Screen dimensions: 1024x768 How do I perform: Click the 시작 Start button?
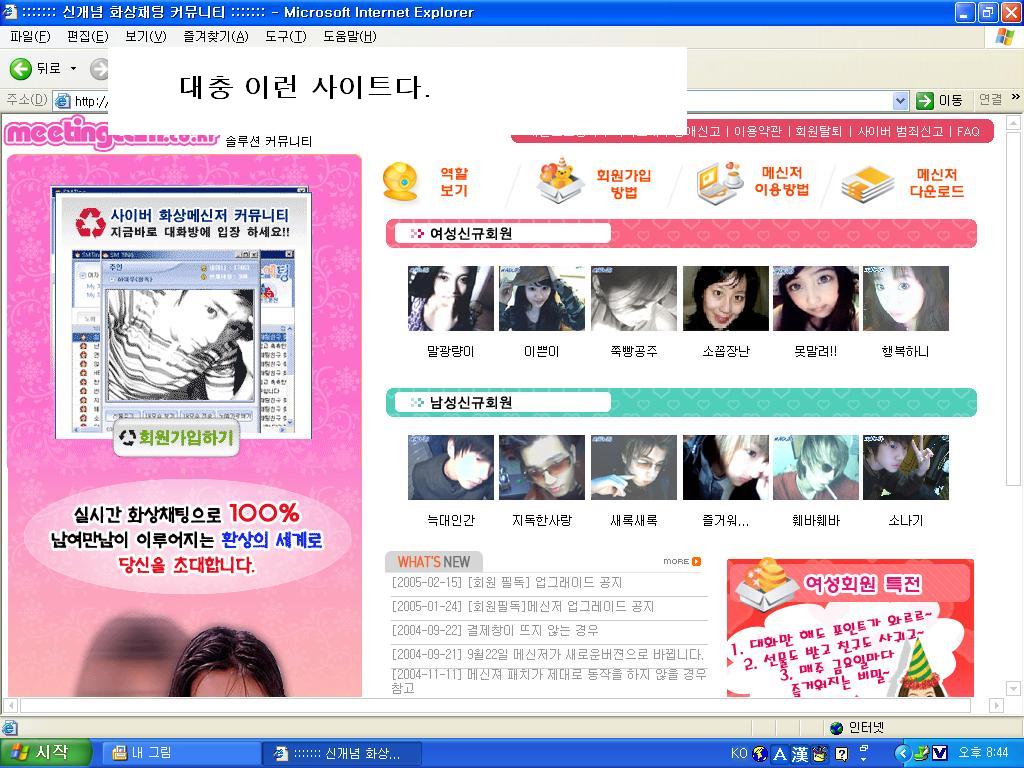[43, 754]
